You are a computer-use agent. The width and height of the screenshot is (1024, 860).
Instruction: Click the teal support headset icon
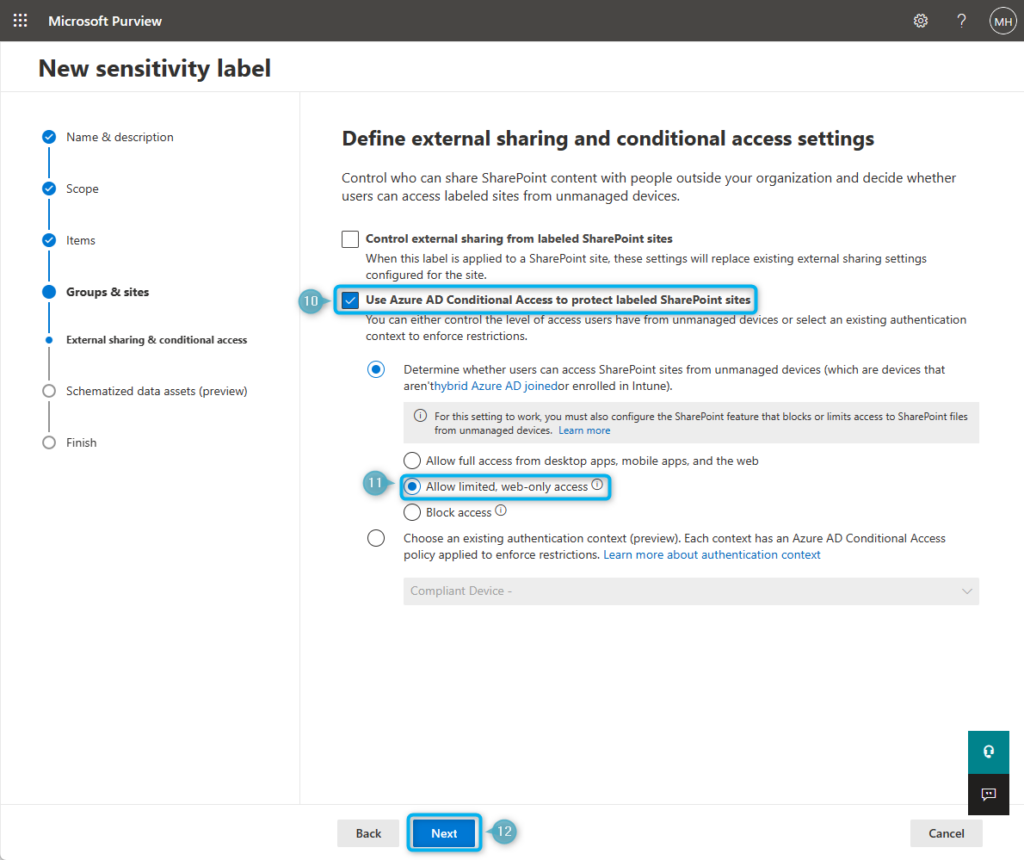click(988, 751)
